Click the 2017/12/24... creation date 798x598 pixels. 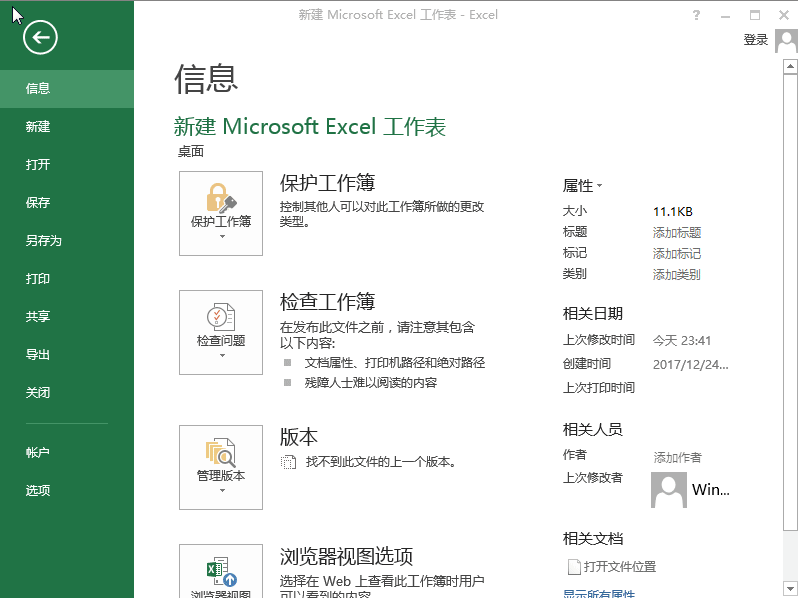691,364
